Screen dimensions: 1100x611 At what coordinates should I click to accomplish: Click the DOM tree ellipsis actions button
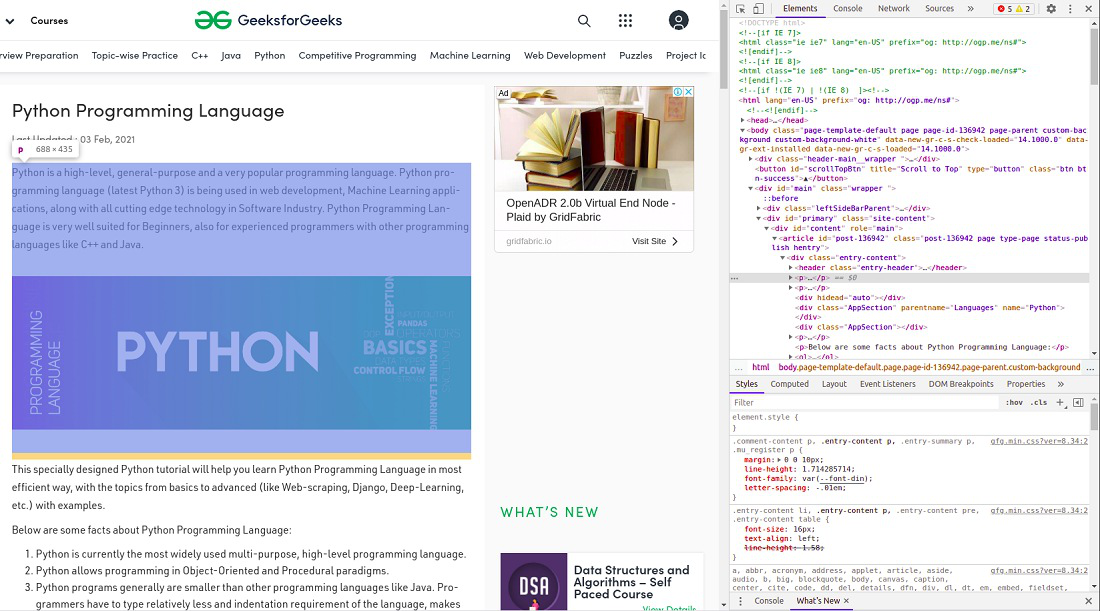coord(735,278)
